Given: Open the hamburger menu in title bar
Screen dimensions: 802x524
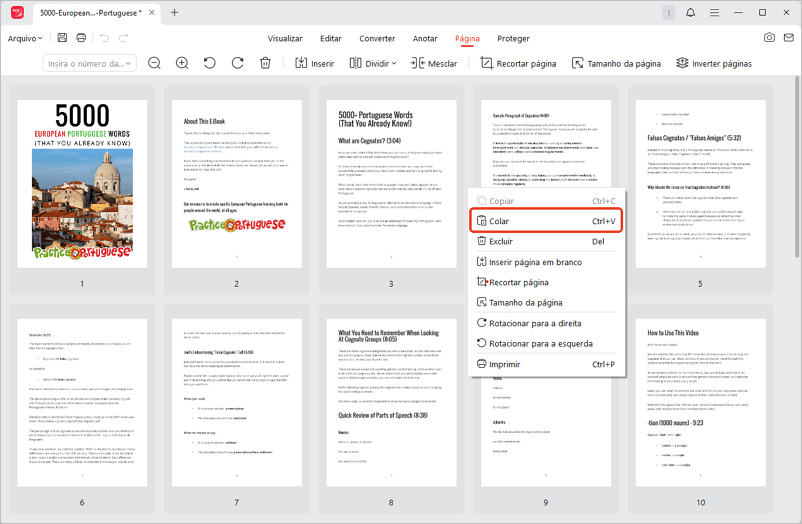Looking at the screenshot, I should click(x=715, y=12).
